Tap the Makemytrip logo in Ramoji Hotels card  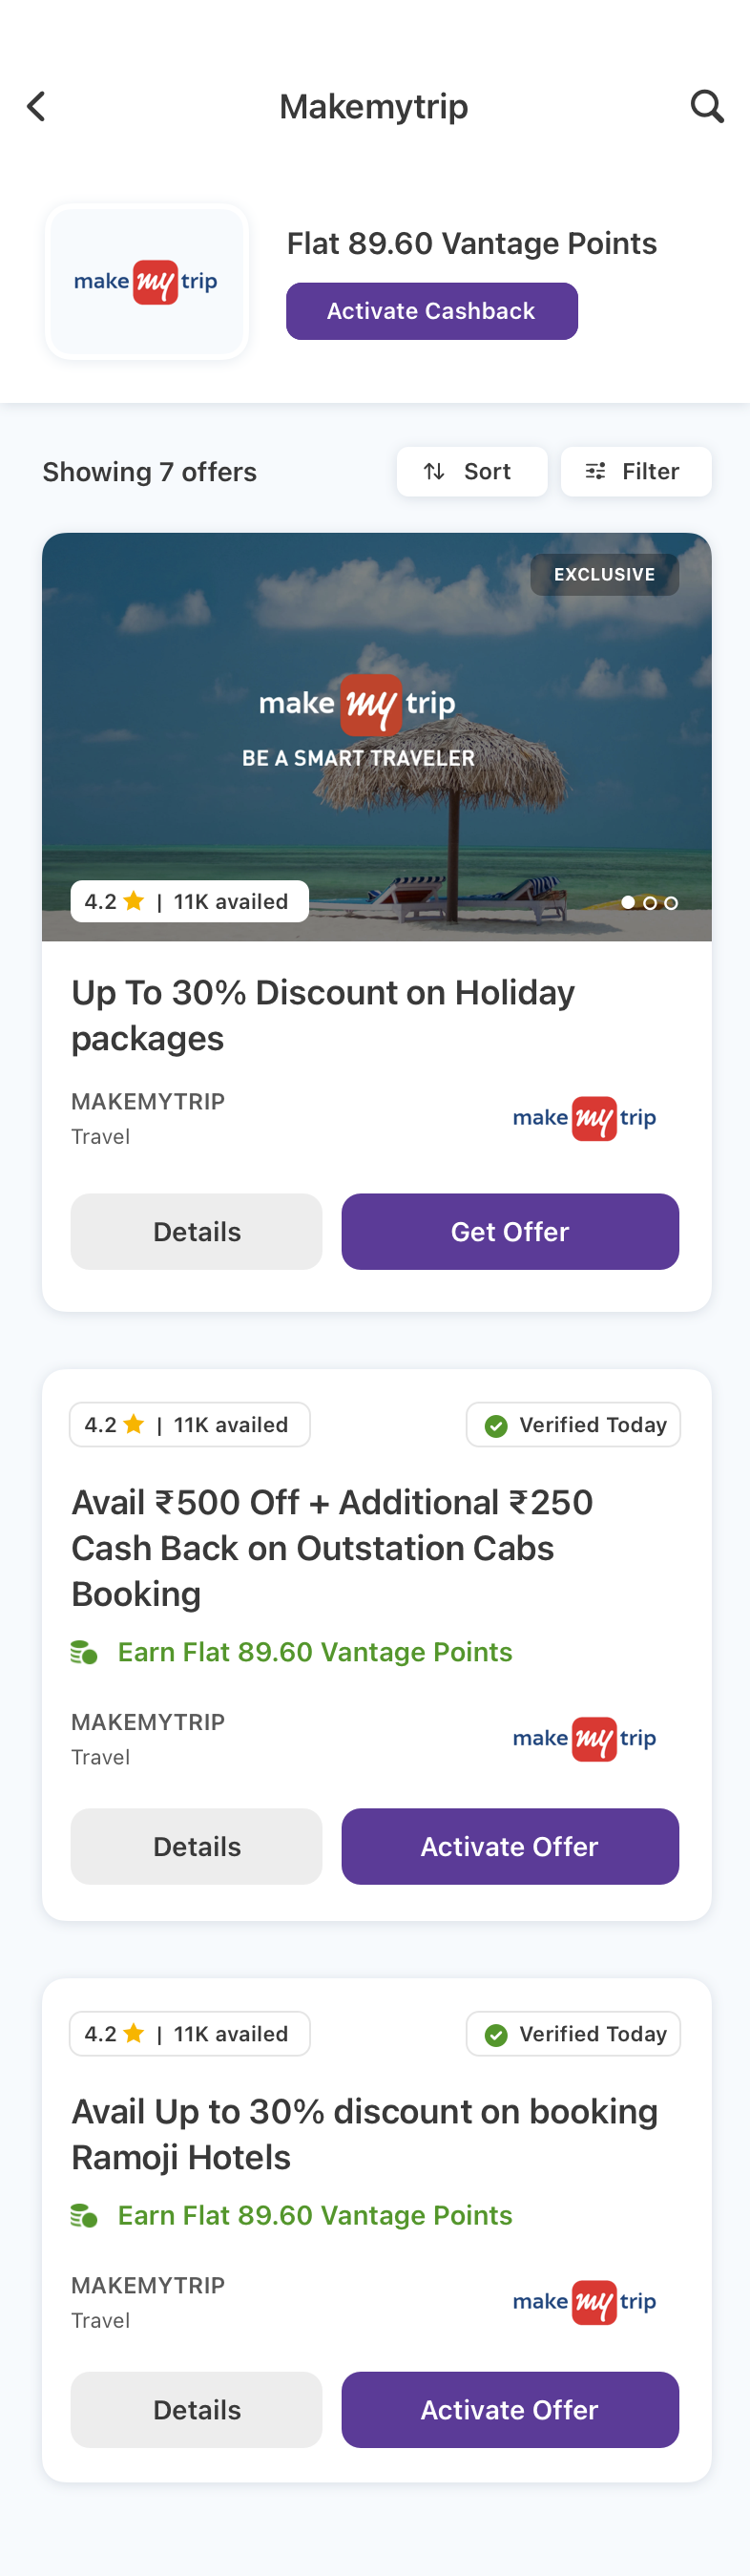pos(584,2302)
